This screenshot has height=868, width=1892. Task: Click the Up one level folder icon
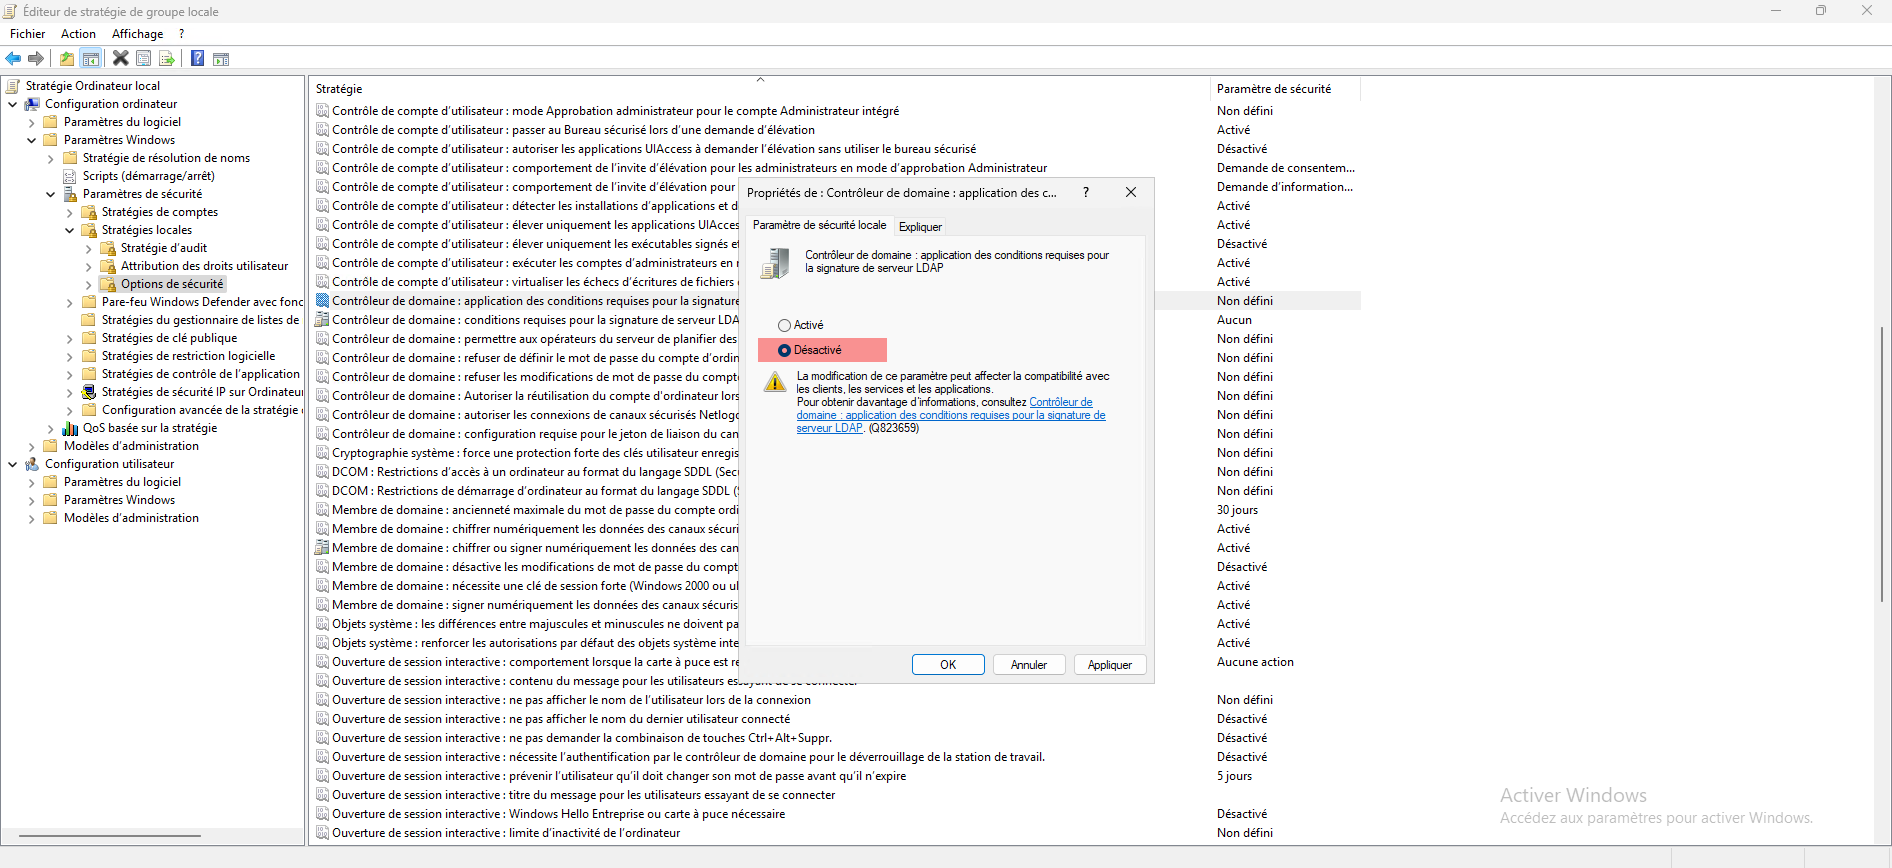(67, 59)
